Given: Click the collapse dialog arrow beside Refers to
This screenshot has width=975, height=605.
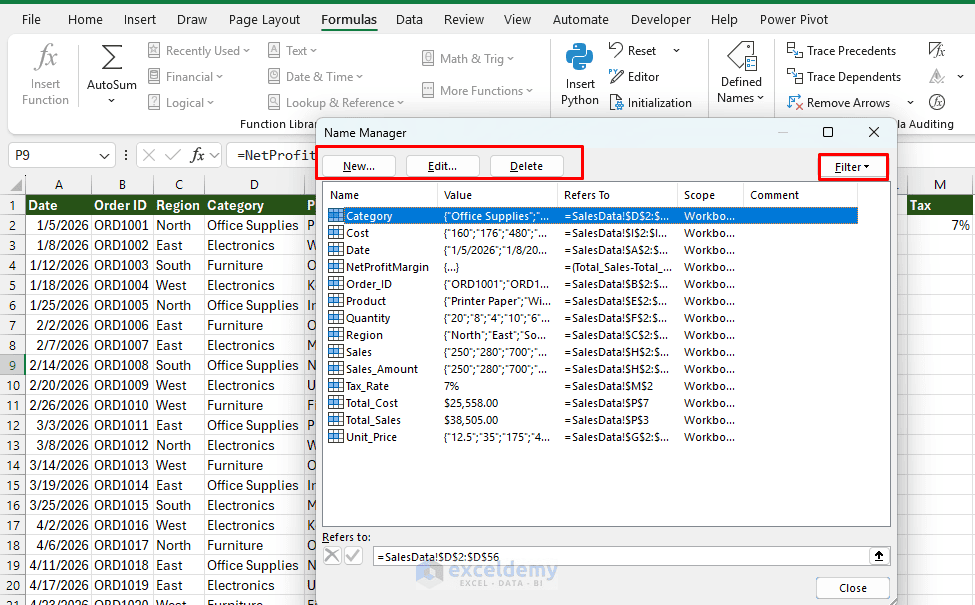Looking at the screenshot, I should [879, 556].
